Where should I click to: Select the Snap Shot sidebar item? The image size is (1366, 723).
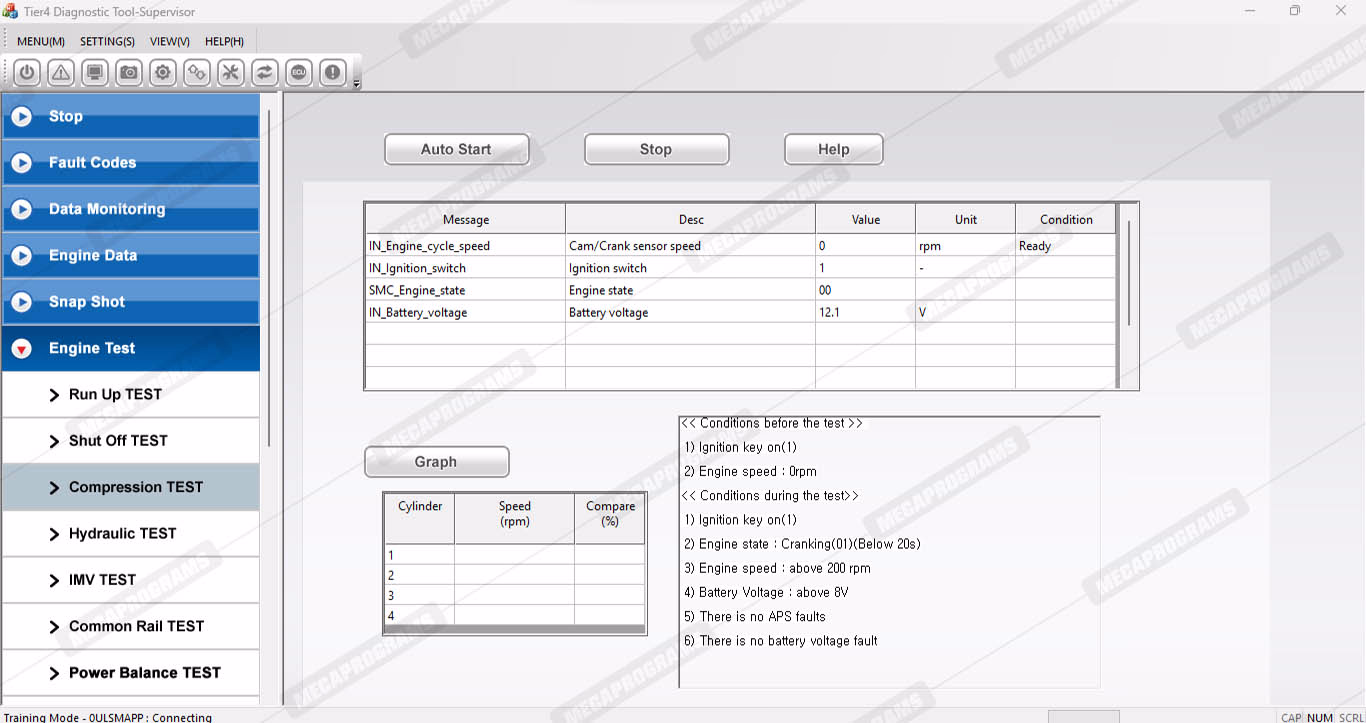(131, 302)
